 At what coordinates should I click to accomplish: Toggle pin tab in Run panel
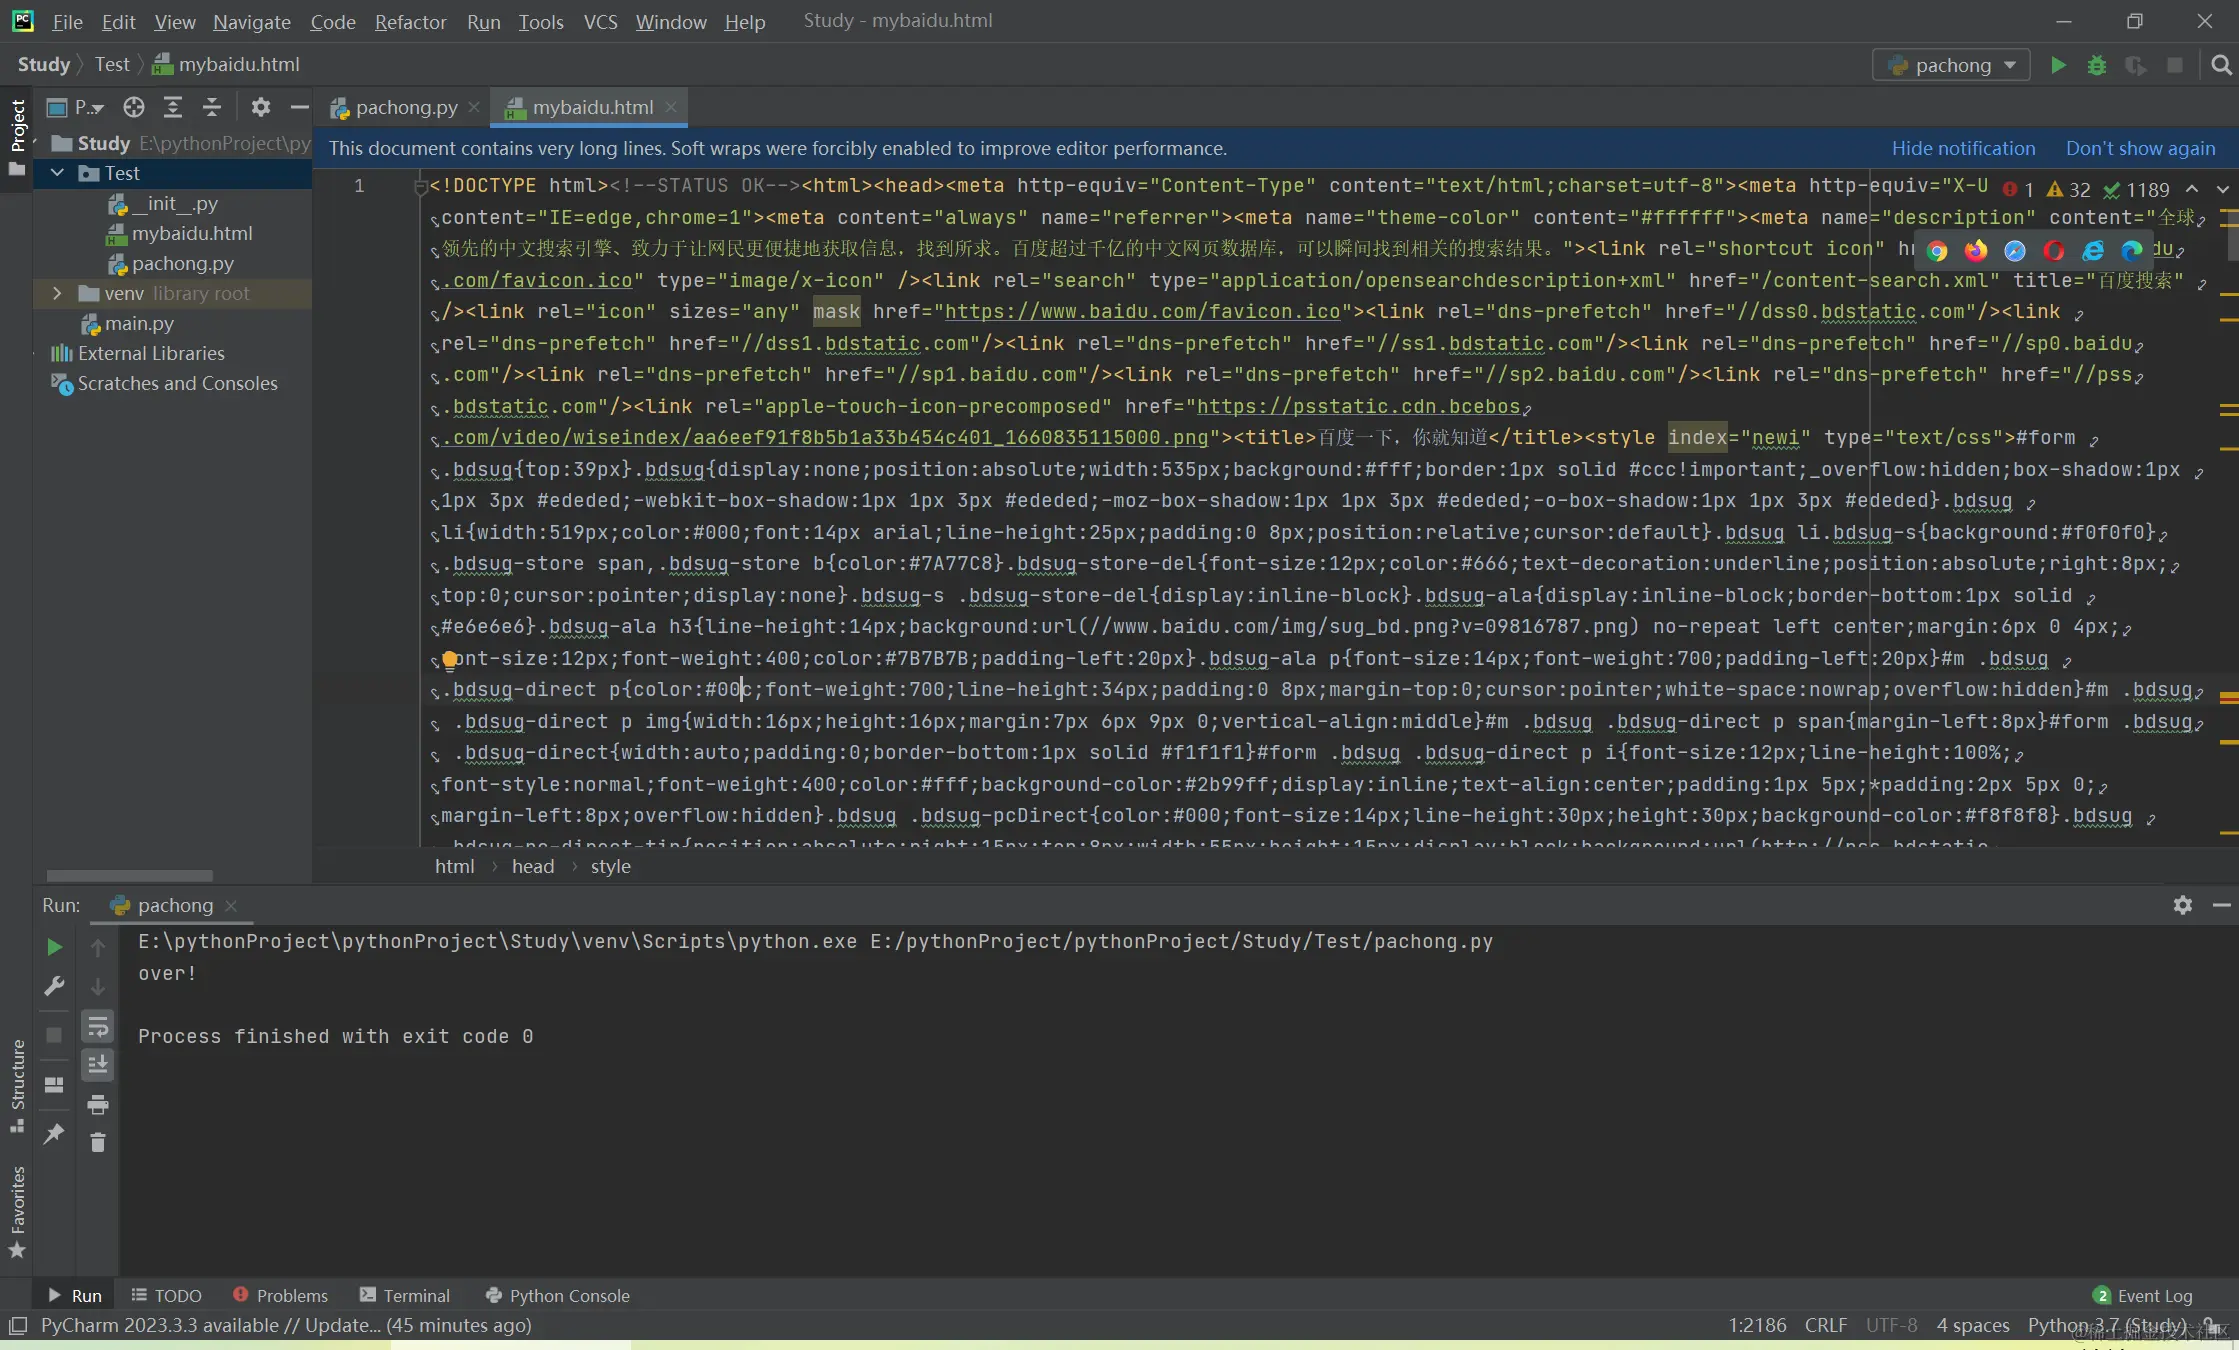click(54, 1133)
